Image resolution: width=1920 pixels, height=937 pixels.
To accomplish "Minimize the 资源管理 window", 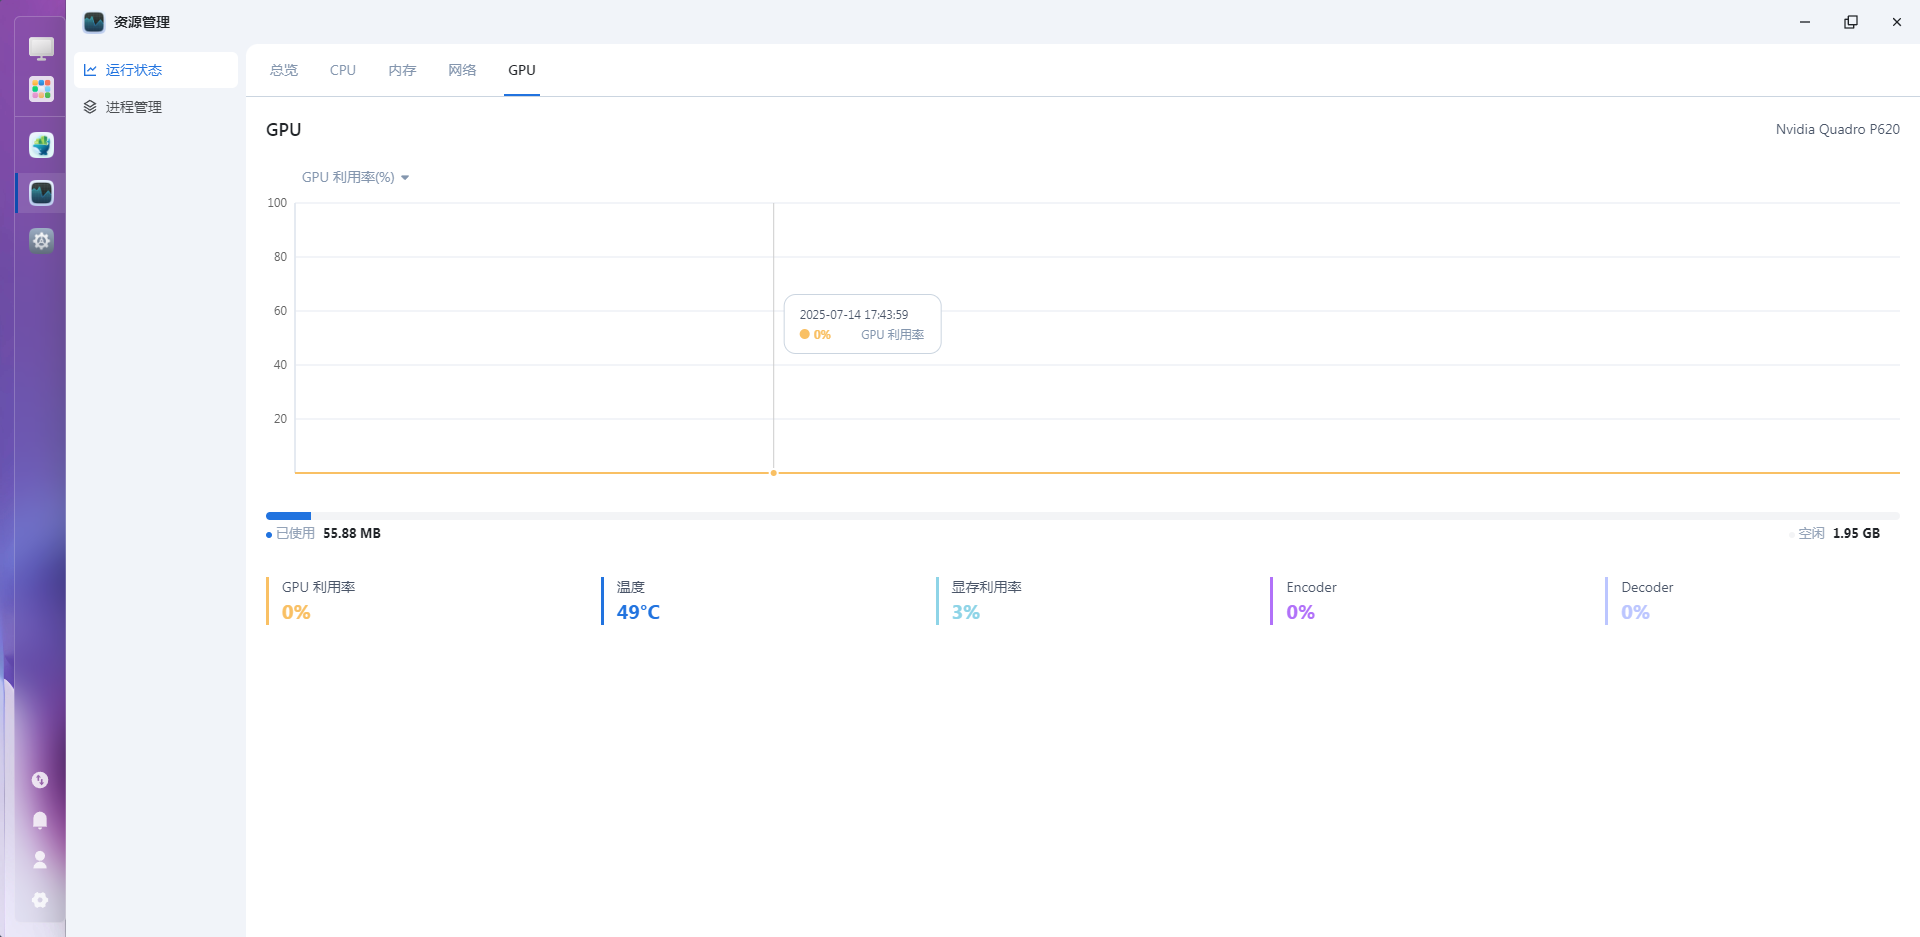I will pyautogui.click(x=1805, y=22).
